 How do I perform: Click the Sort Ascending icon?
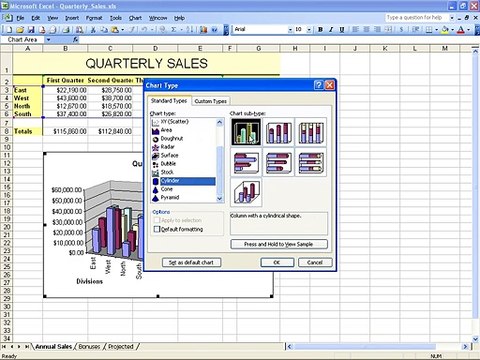[x=190, y=30]
